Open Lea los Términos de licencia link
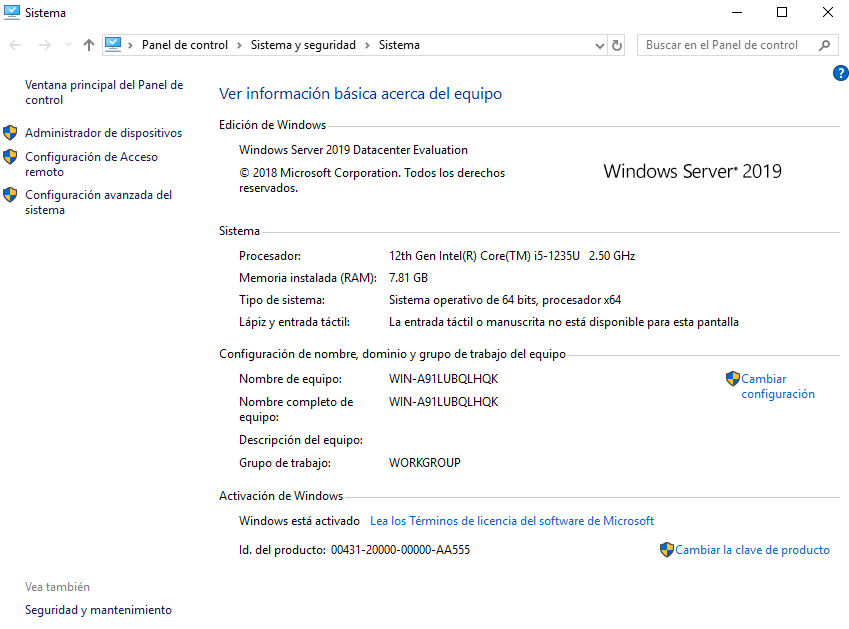The width and height of the screenshot is (849, 629). tap(512, 521)
